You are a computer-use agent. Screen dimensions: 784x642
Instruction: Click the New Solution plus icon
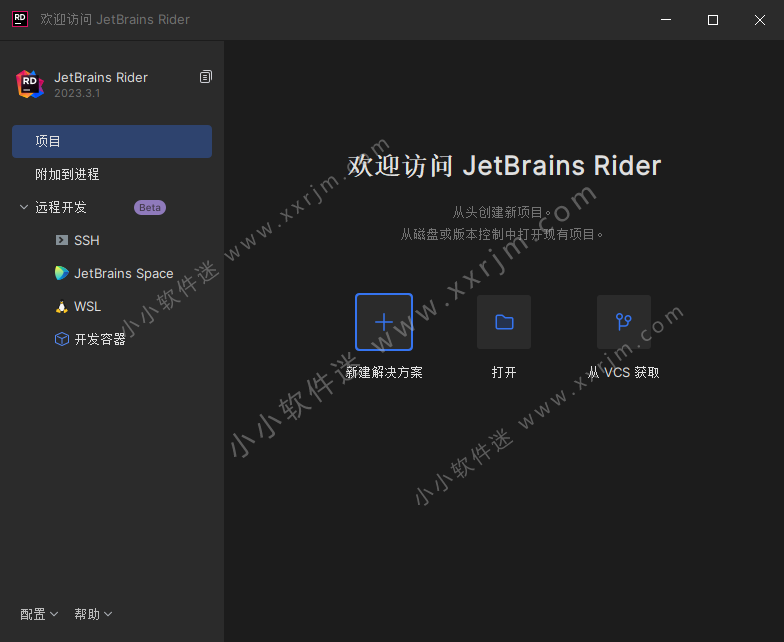(384, 322)
